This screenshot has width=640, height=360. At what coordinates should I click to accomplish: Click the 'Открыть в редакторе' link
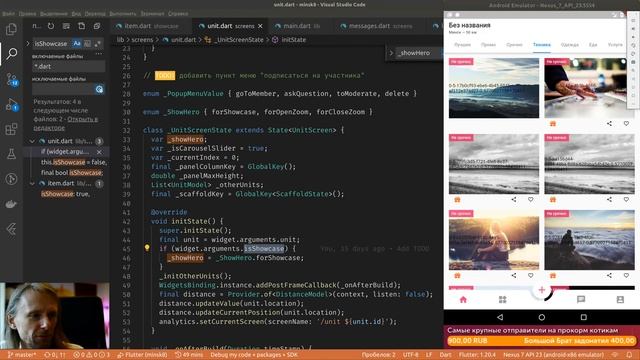tap(65, 123)
